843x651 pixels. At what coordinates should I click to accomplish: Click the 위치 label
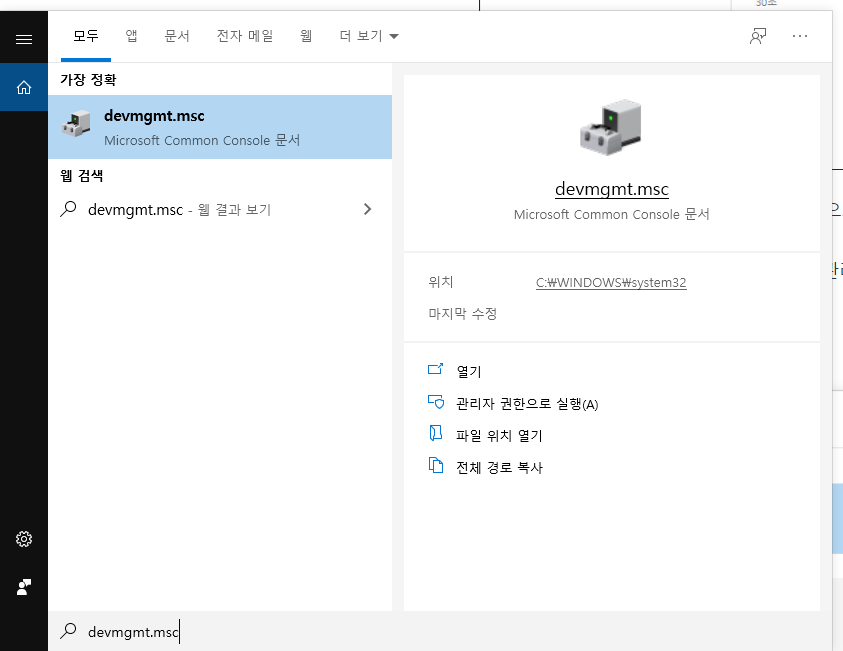[x=441, y=282]
